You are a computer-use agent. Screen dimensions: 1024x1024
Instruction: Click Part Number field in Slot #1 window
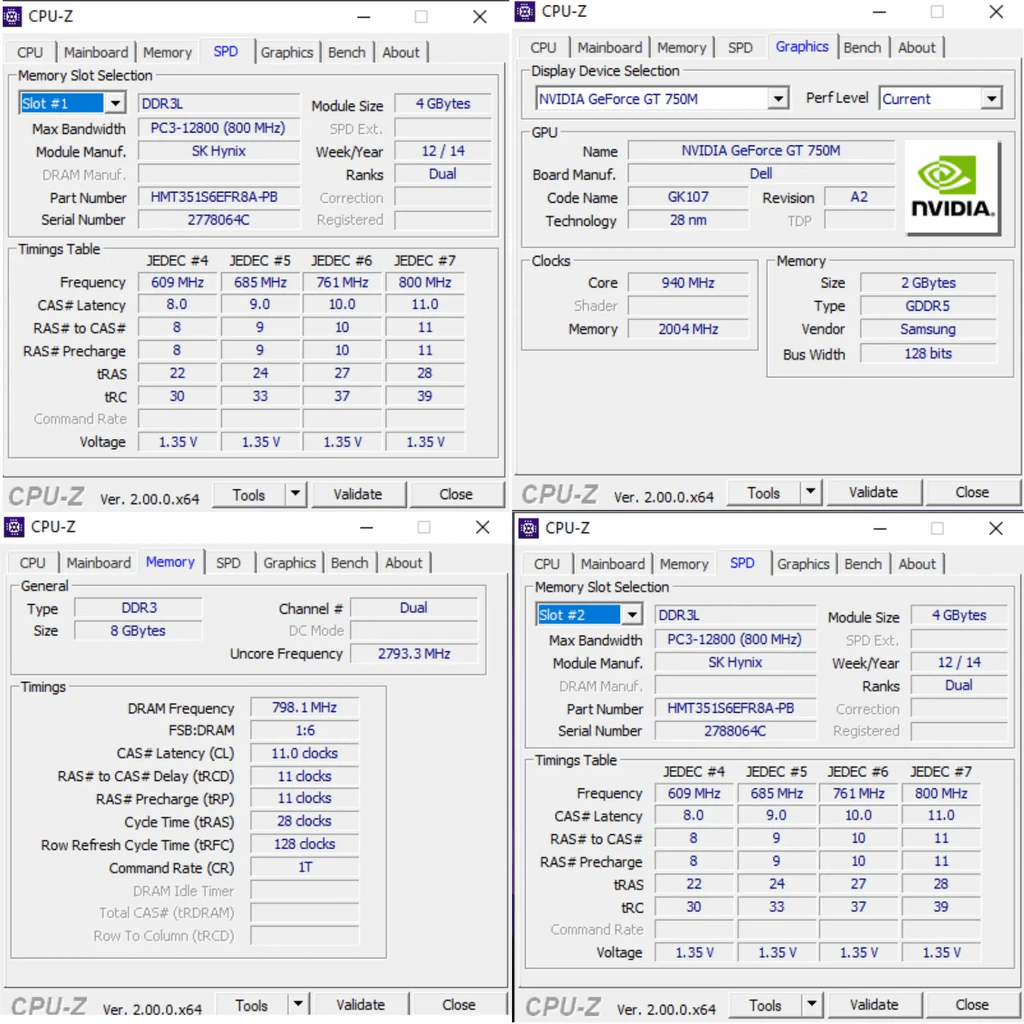point(219,197)
